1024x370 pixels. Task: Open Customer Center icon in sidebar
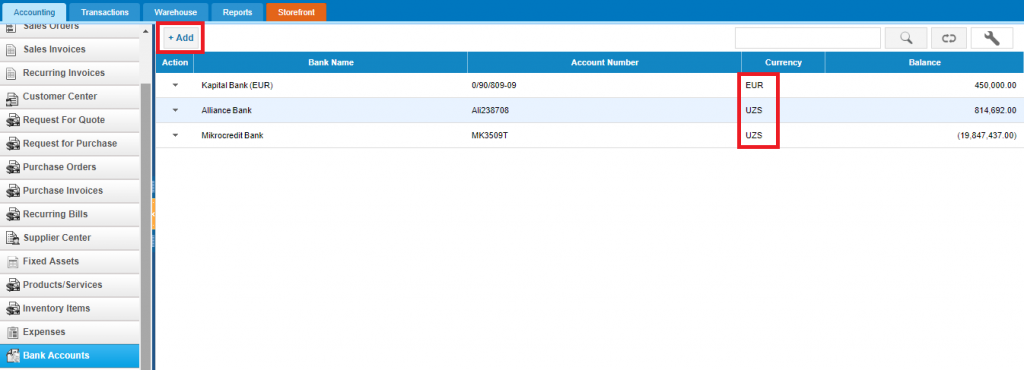(12, 97)
